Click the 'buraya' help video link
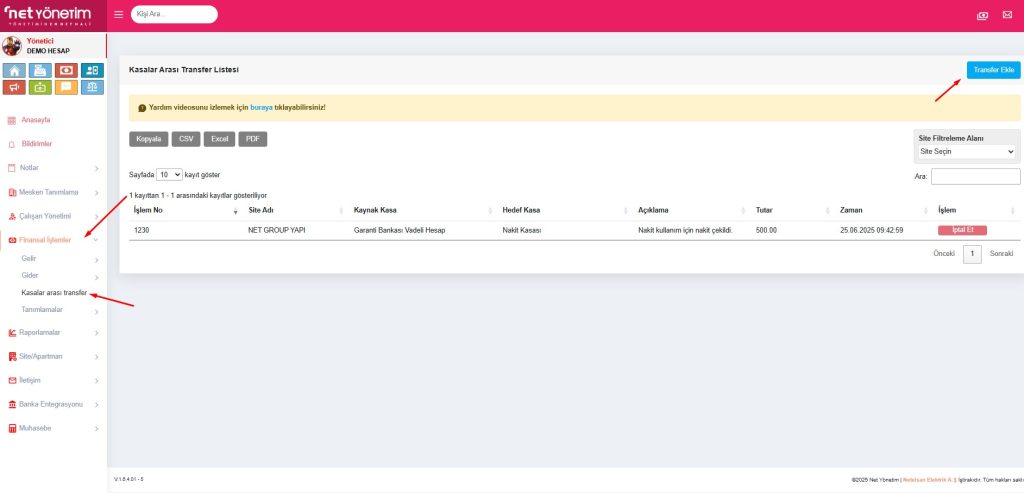The image size is (1024, 493). 260,107
